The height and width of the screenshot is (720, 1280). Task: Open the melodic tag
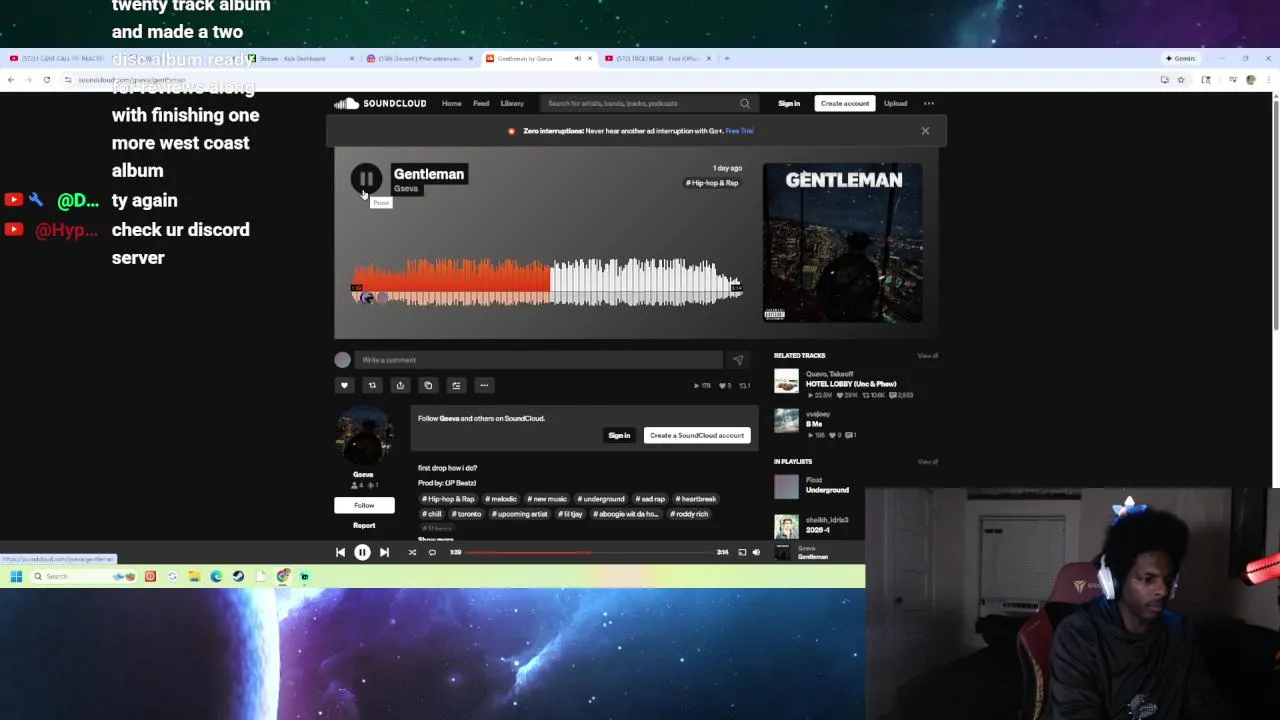[502, 499]
